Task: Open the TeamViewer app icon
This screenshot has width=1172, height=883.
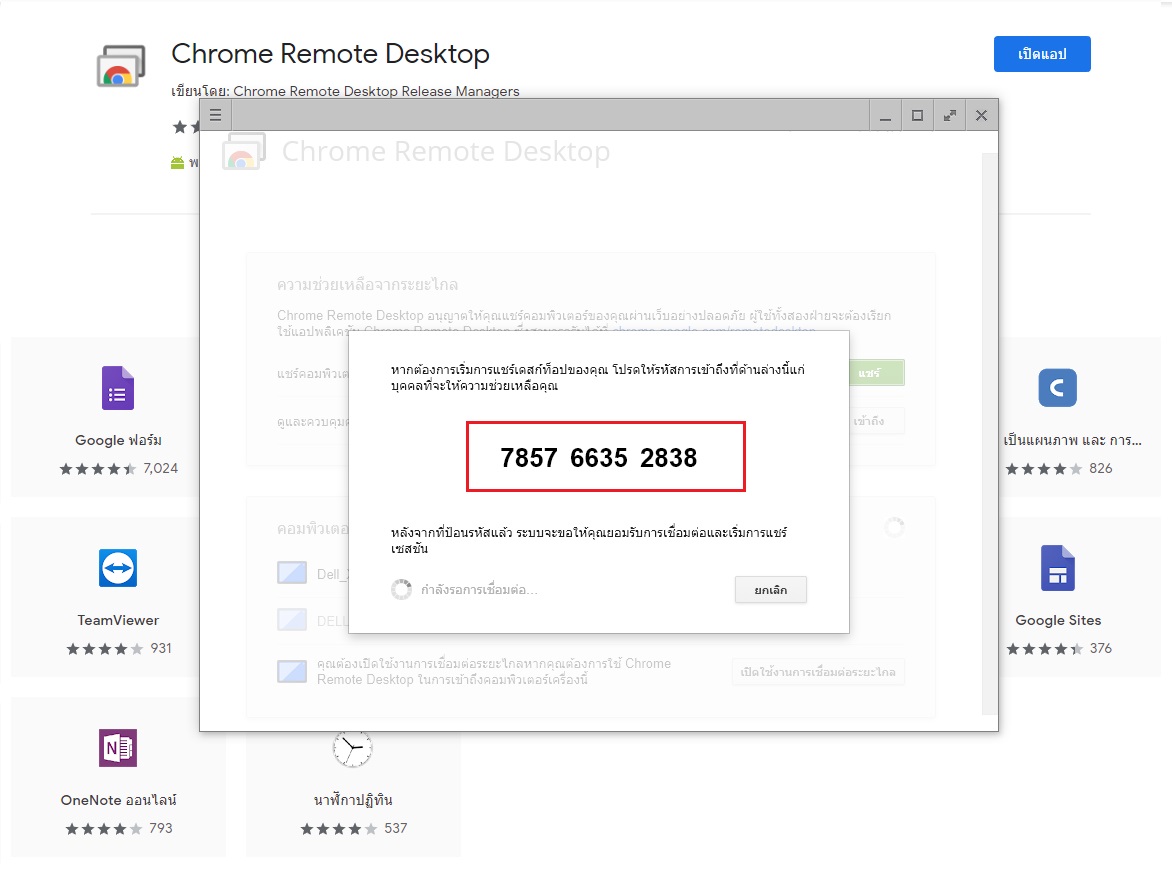Action: pyautogui.click(x=118, y=568)
